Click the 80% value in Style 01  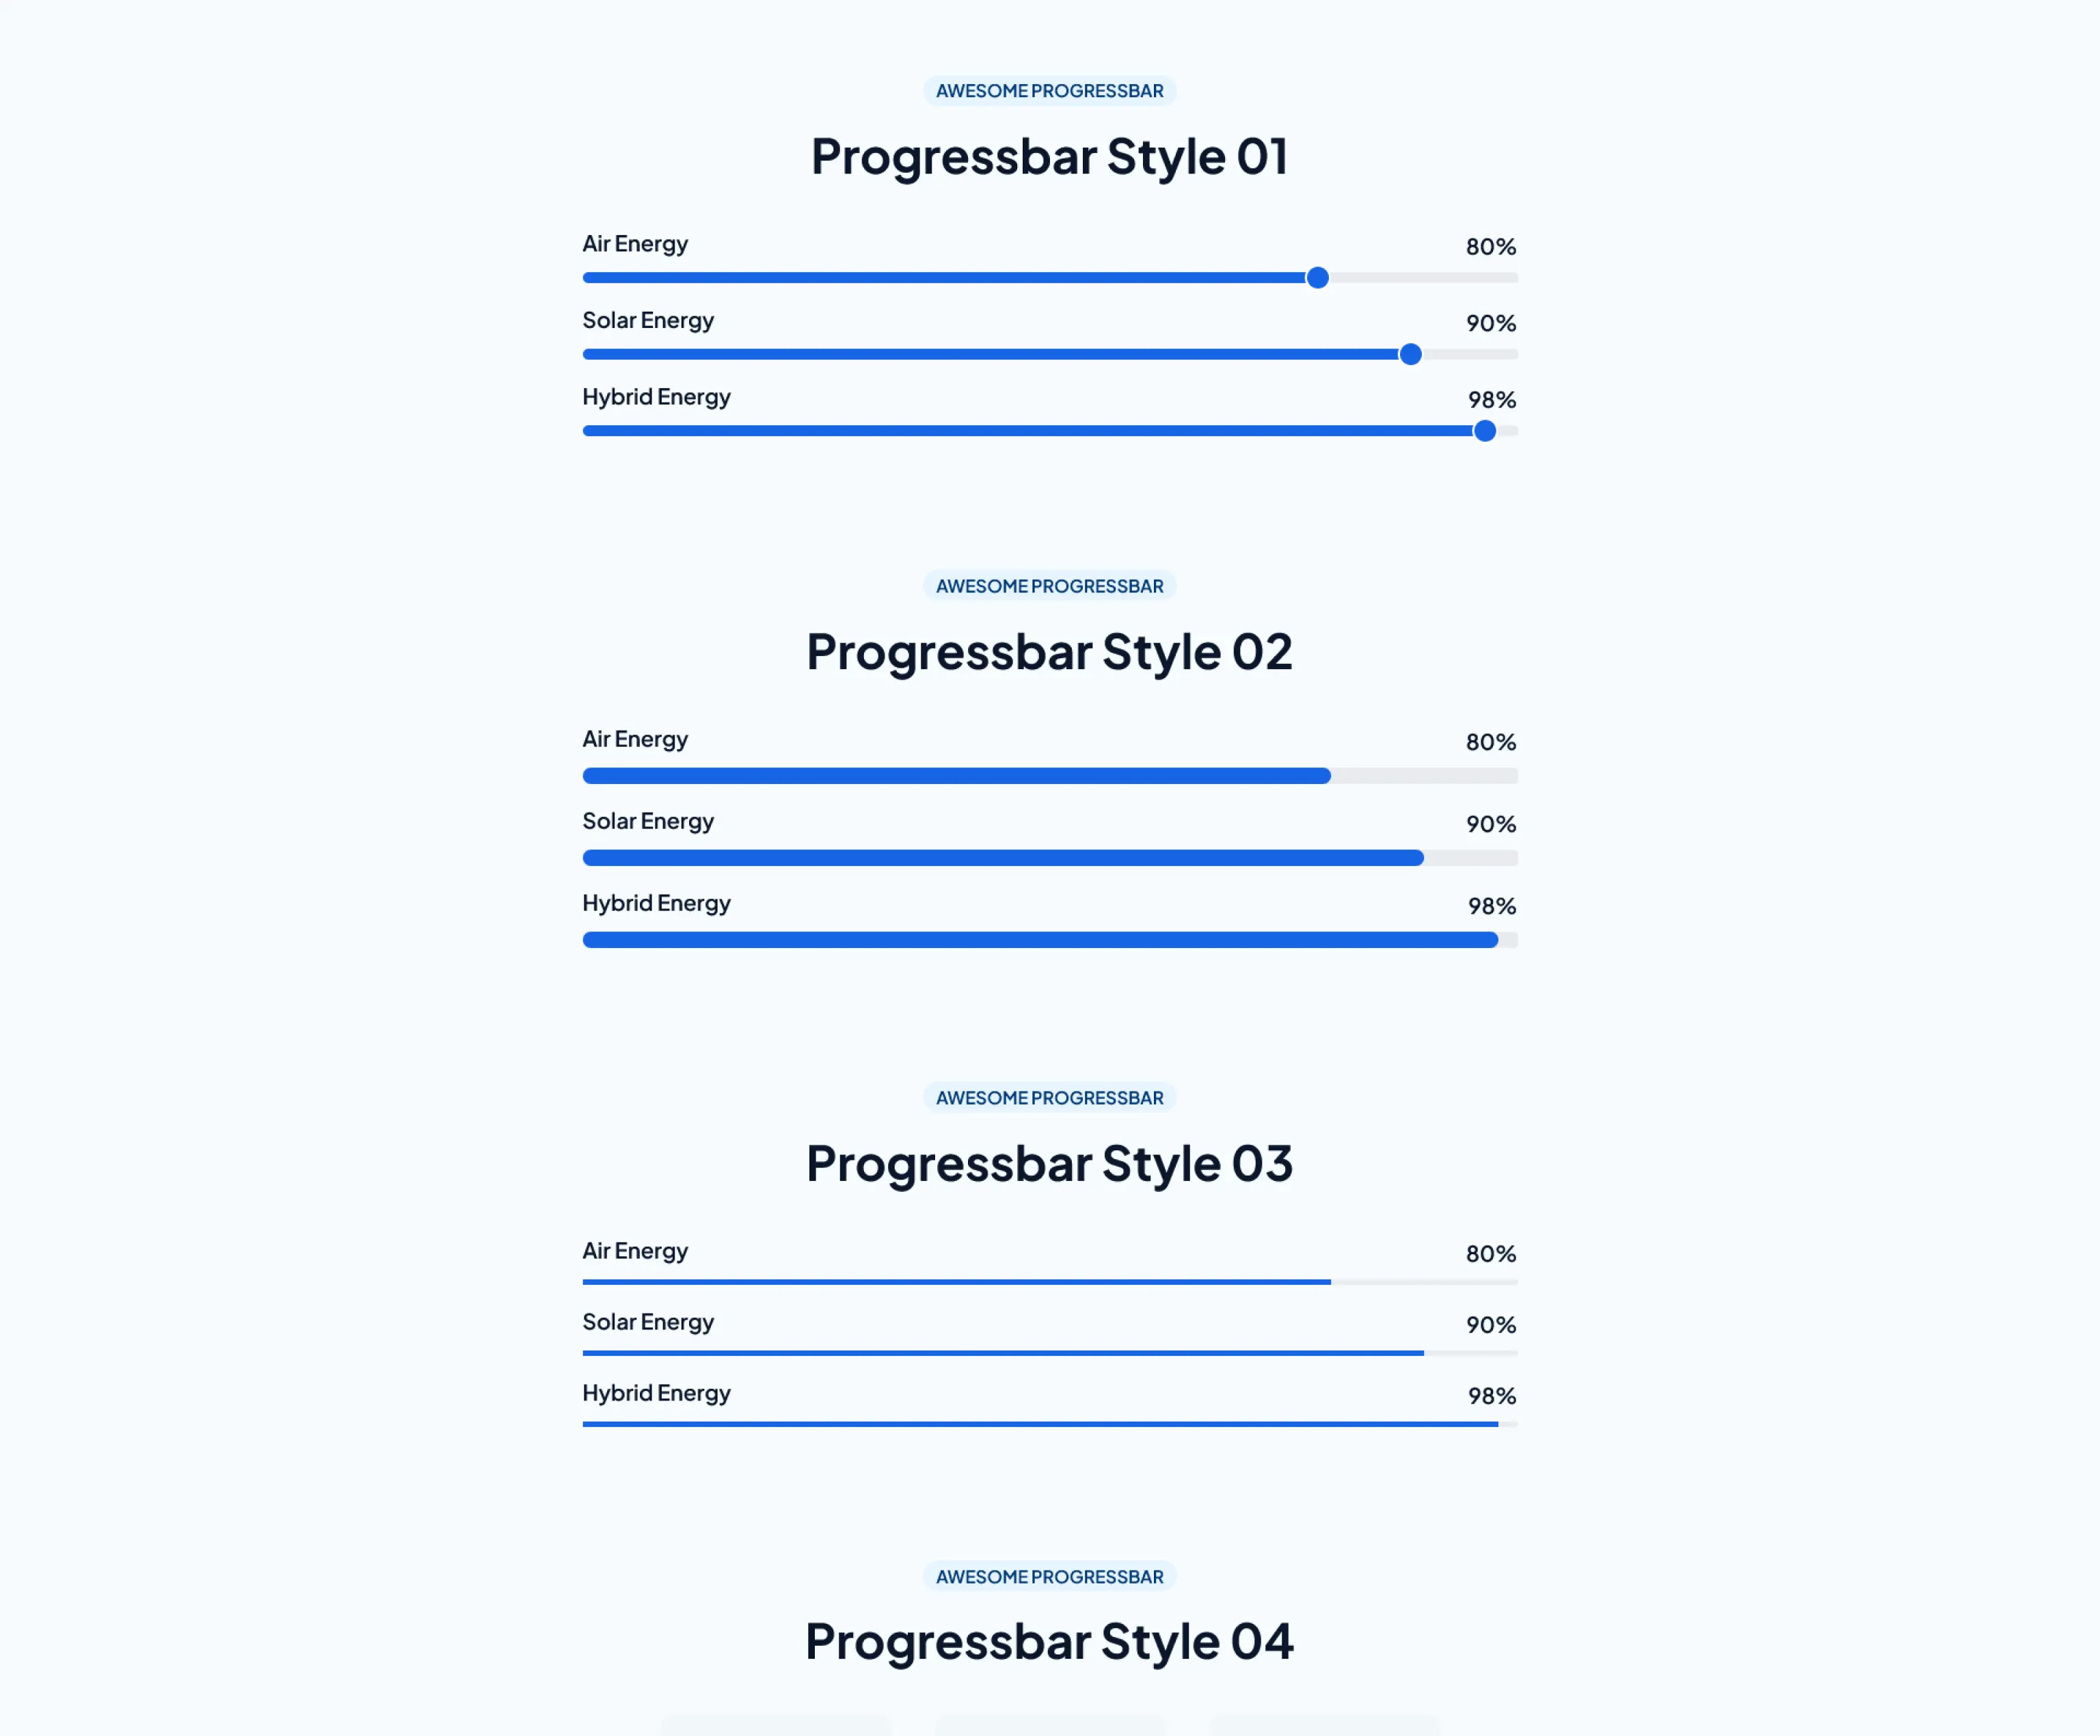click(x=1490, y=247)
